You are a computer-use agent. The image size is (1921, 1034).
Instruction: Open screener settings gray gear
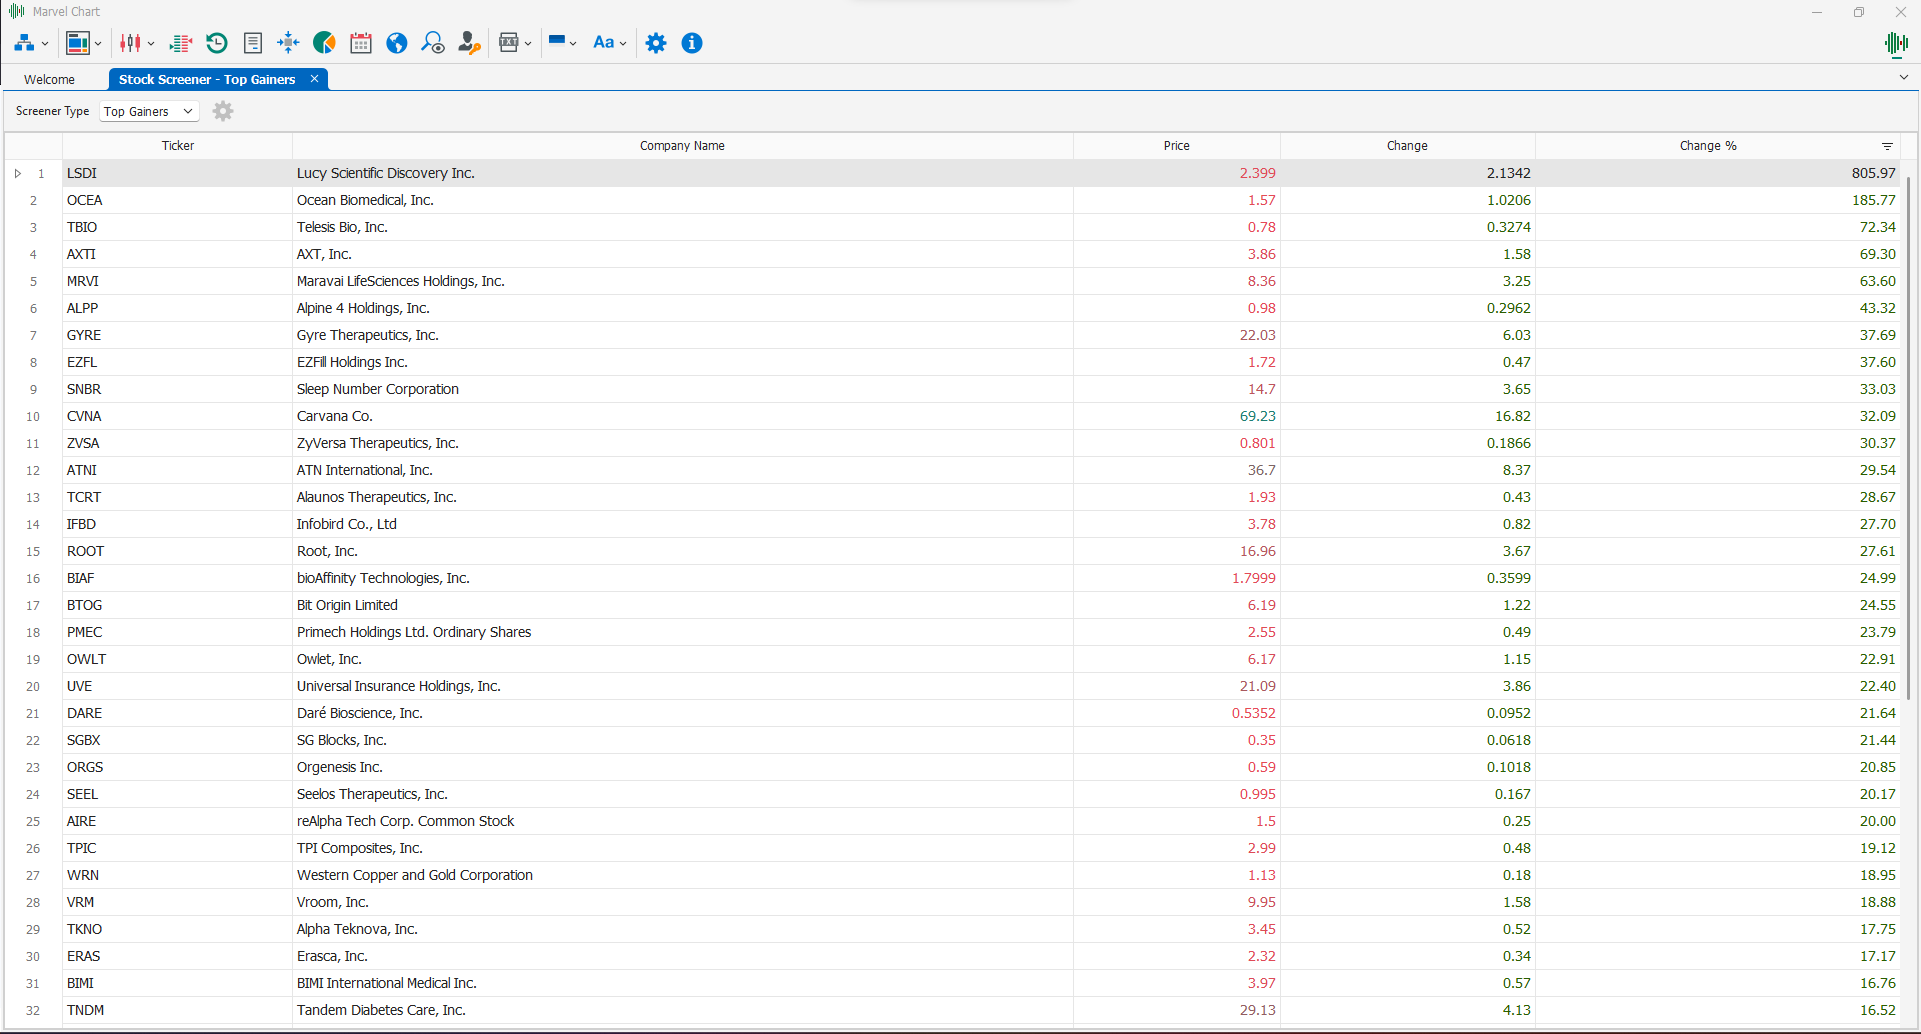click(223, 111)
